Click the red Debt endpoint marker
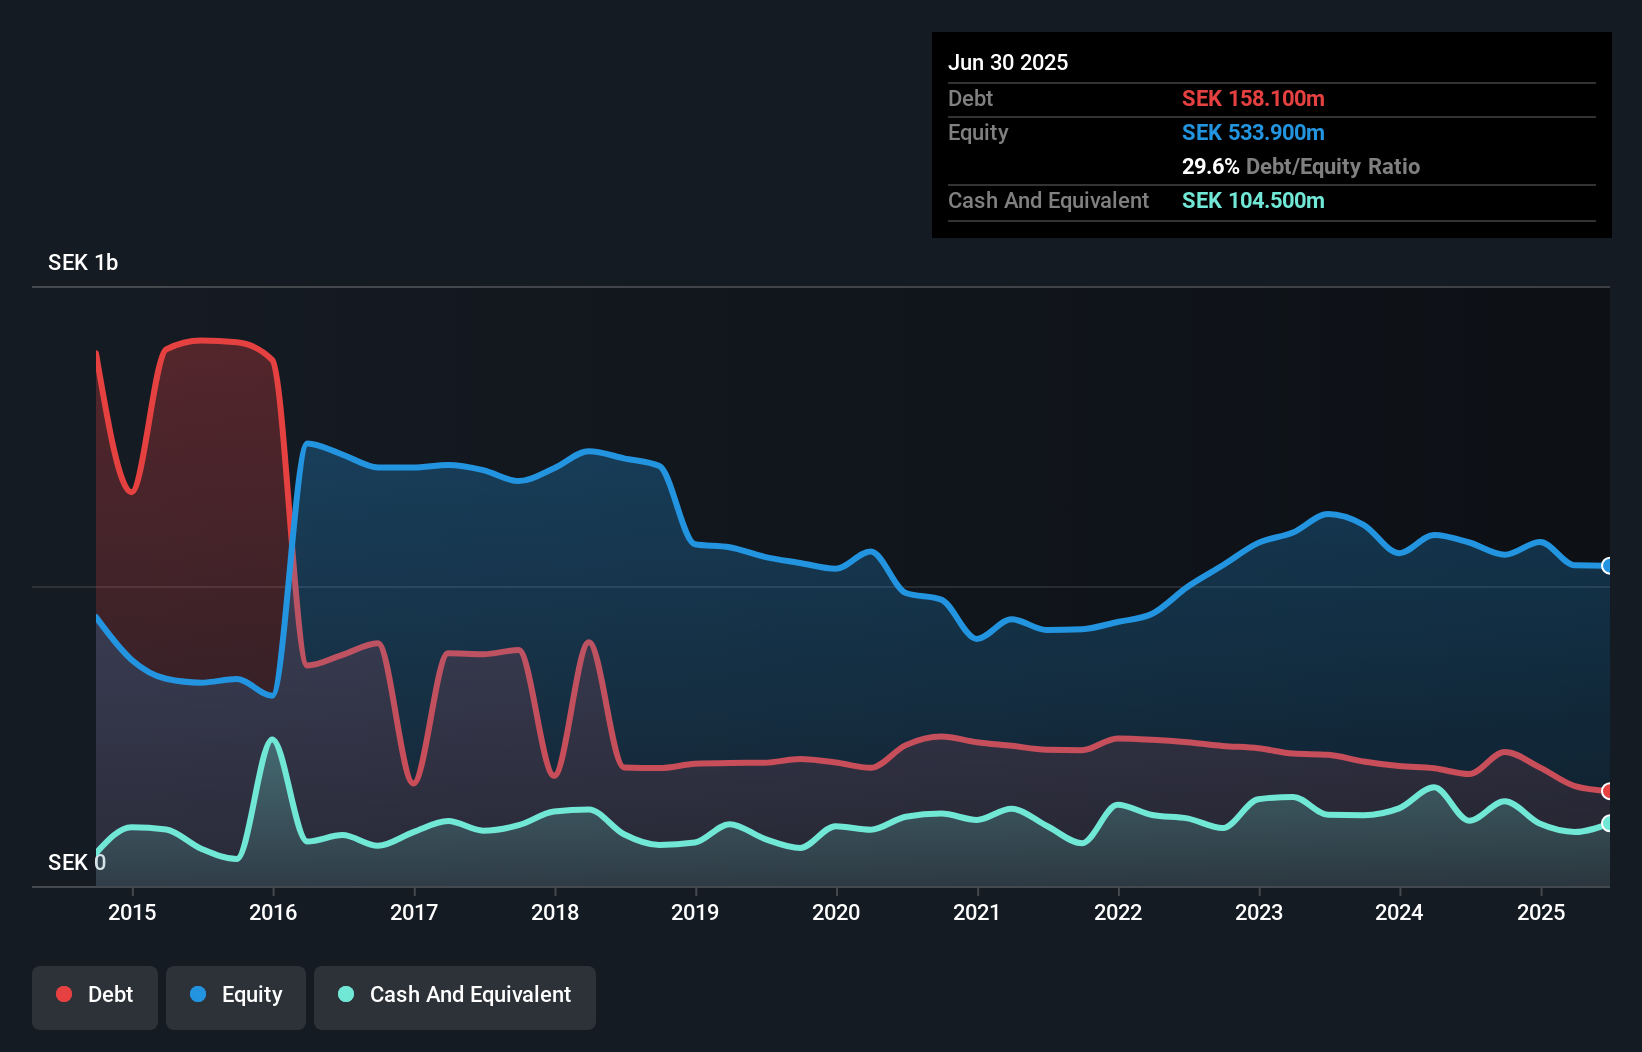This screenshot has height=1052, width=1642. pos(1607,791)
